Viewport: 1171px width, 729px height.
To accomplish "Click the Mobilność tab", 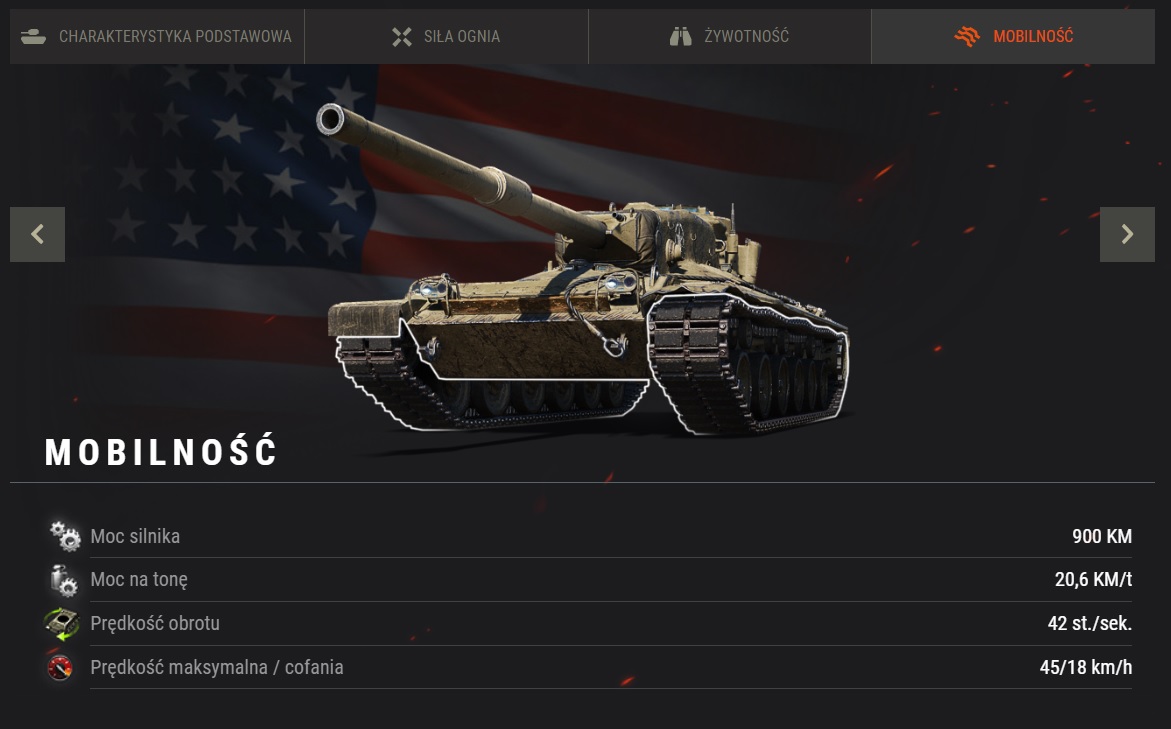I will coord(1013,36).
